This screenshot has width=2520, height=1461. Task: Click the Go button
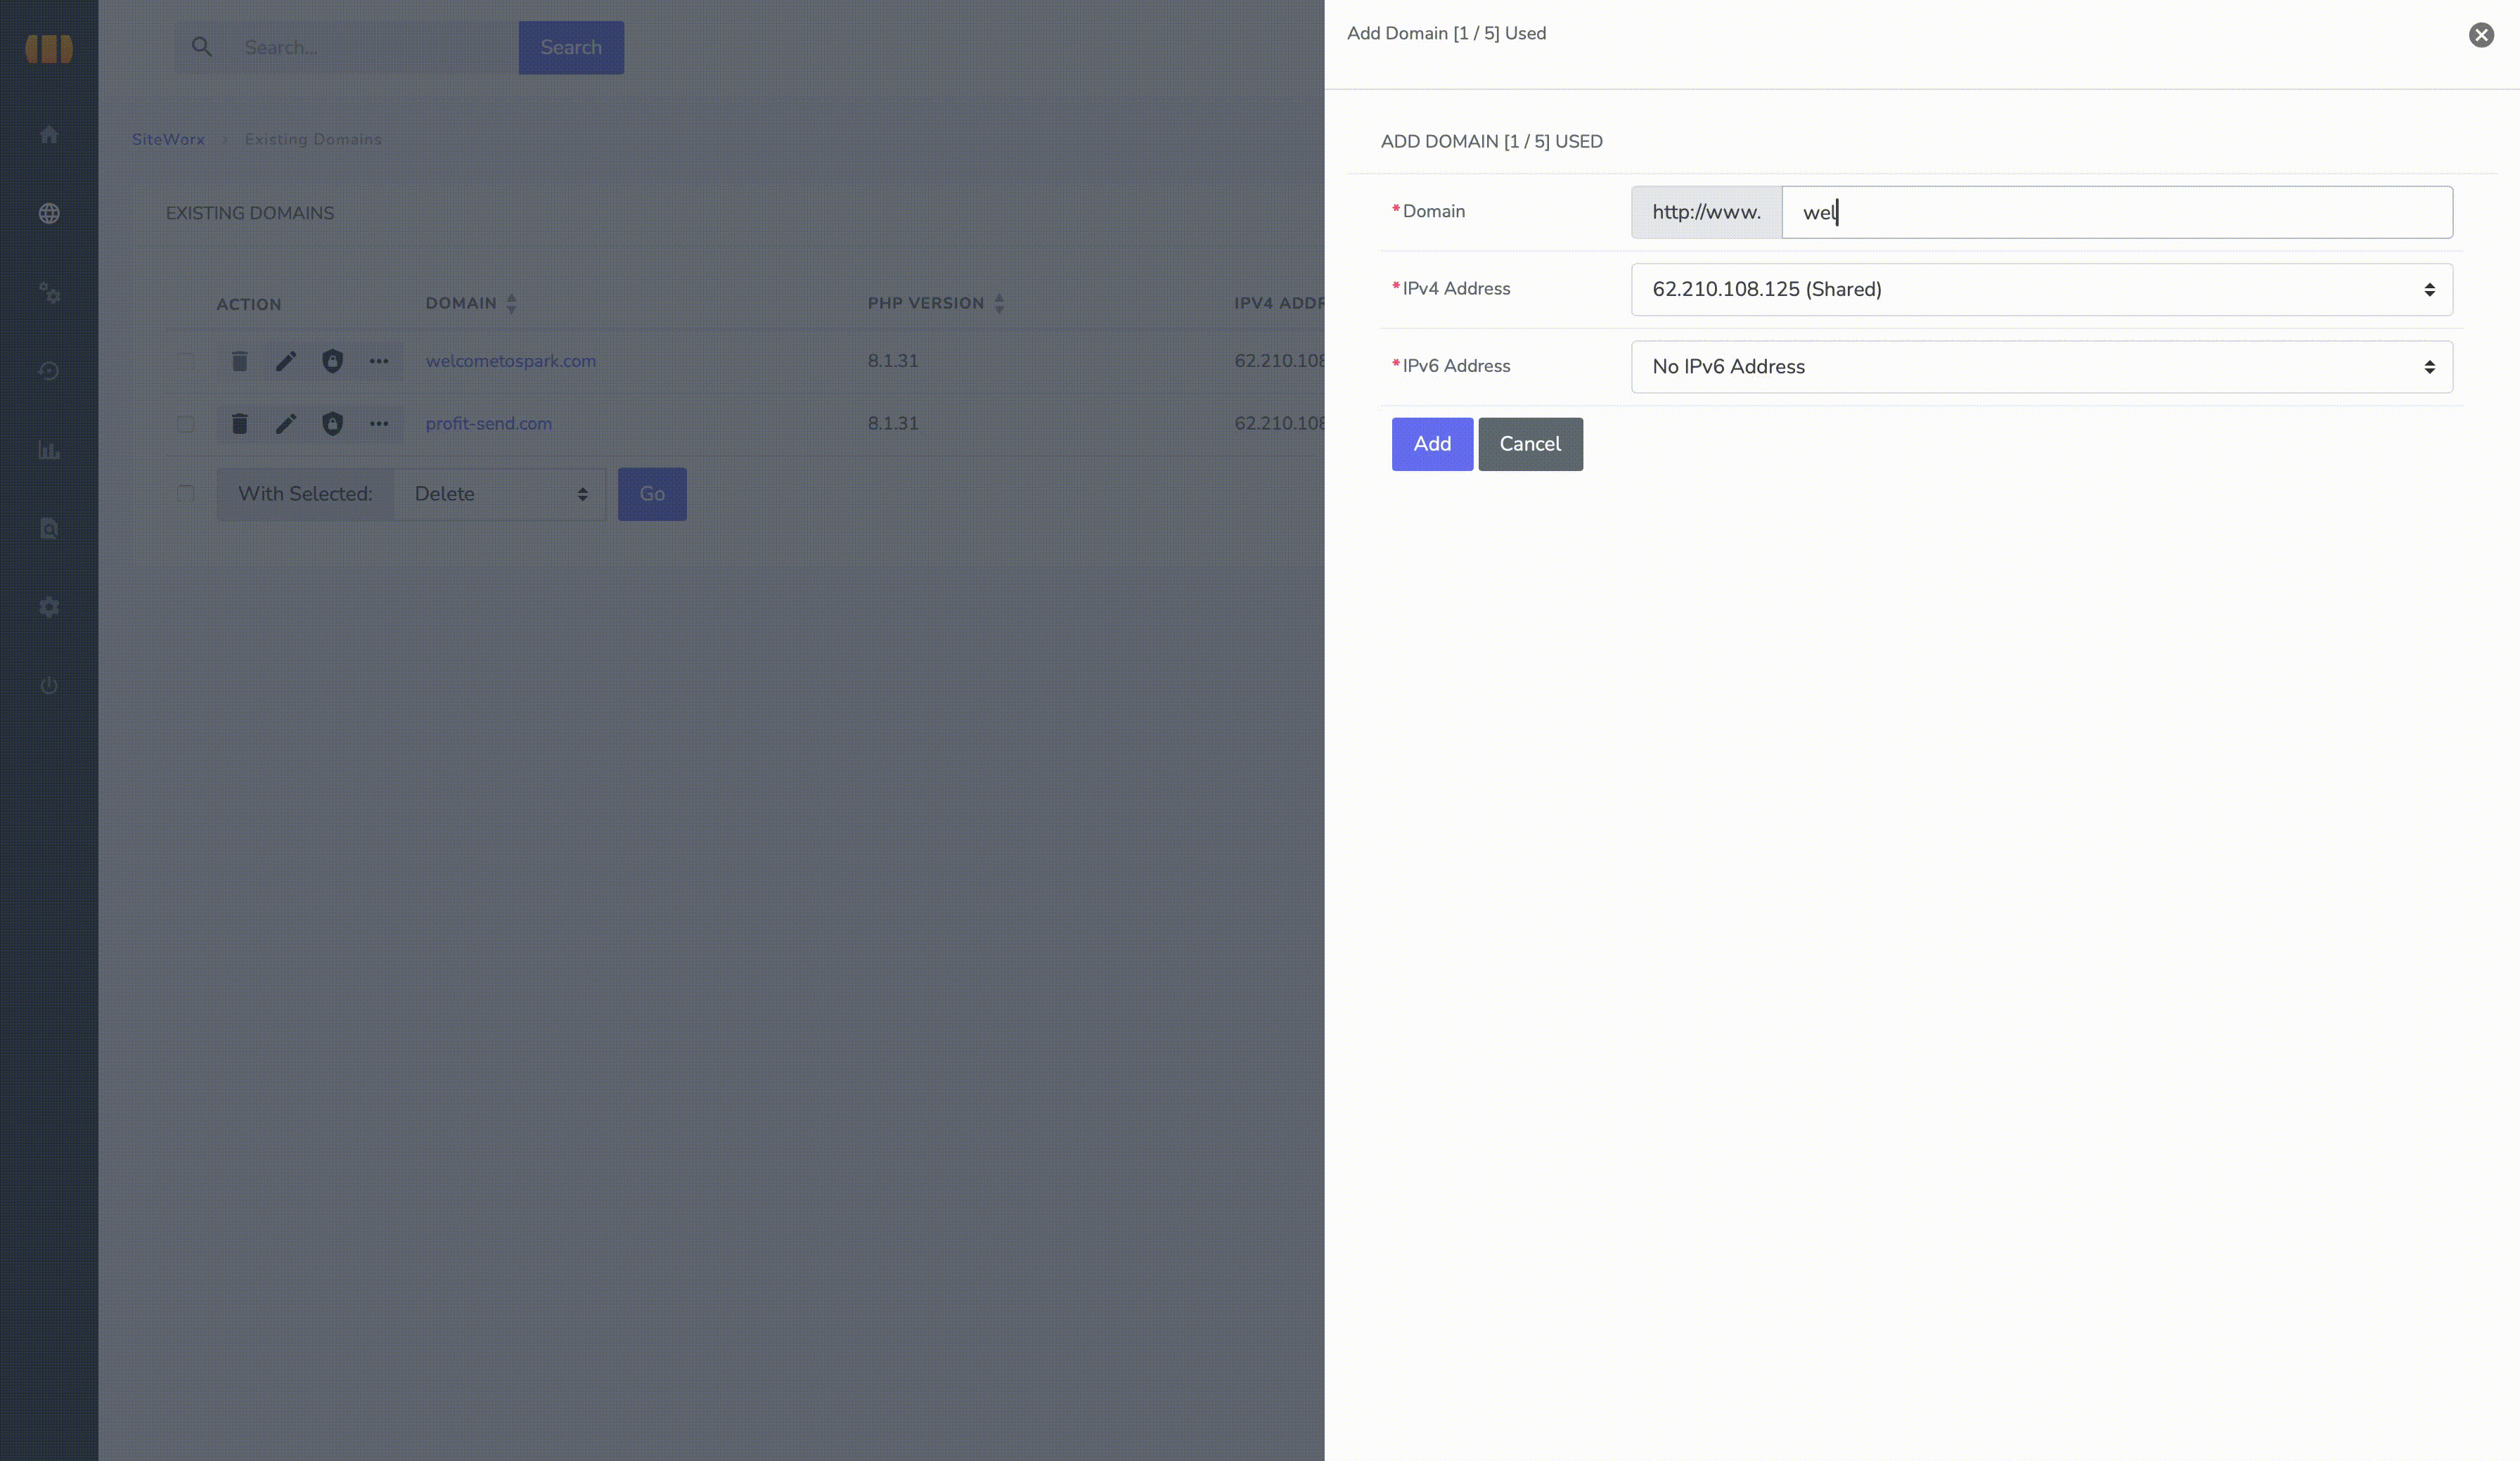pyautogui.click(x=652, y=494)
